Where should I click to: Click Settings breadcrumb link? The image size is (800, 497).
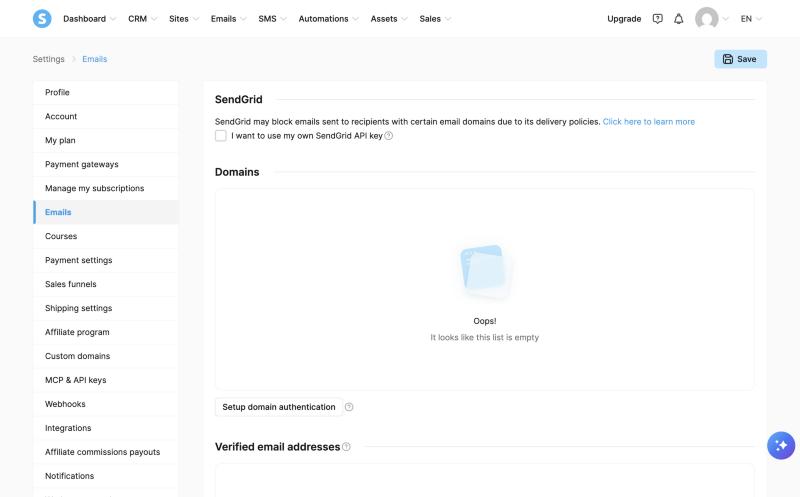coord(48,59)
